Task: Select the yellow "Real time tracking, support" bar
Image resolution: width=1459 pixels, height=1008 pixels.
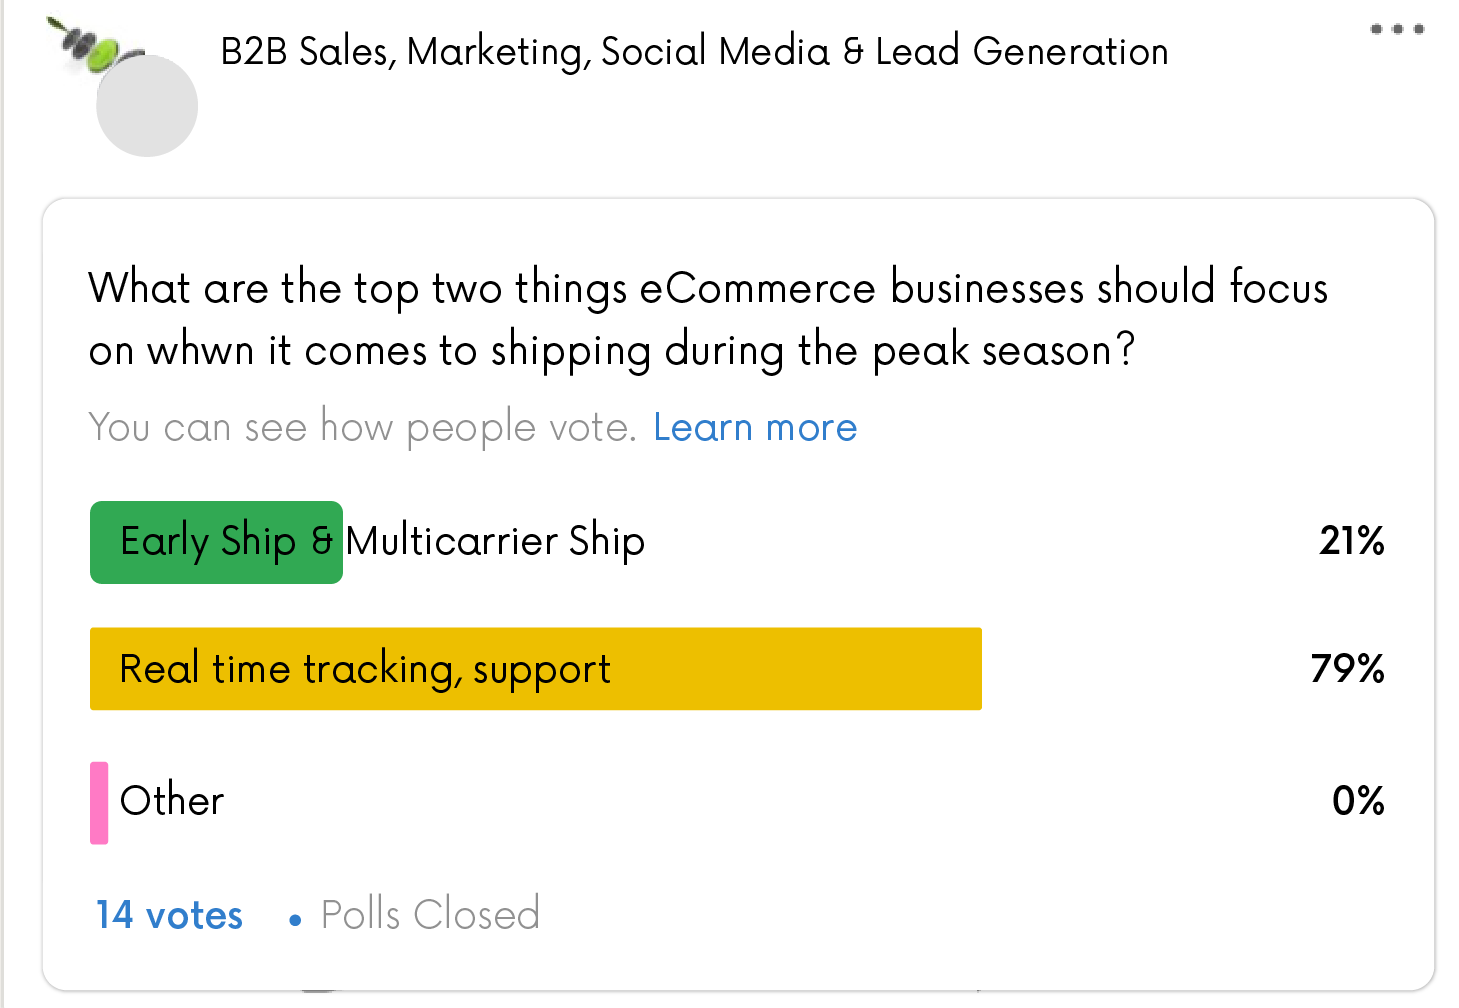Action: point(535,669)
